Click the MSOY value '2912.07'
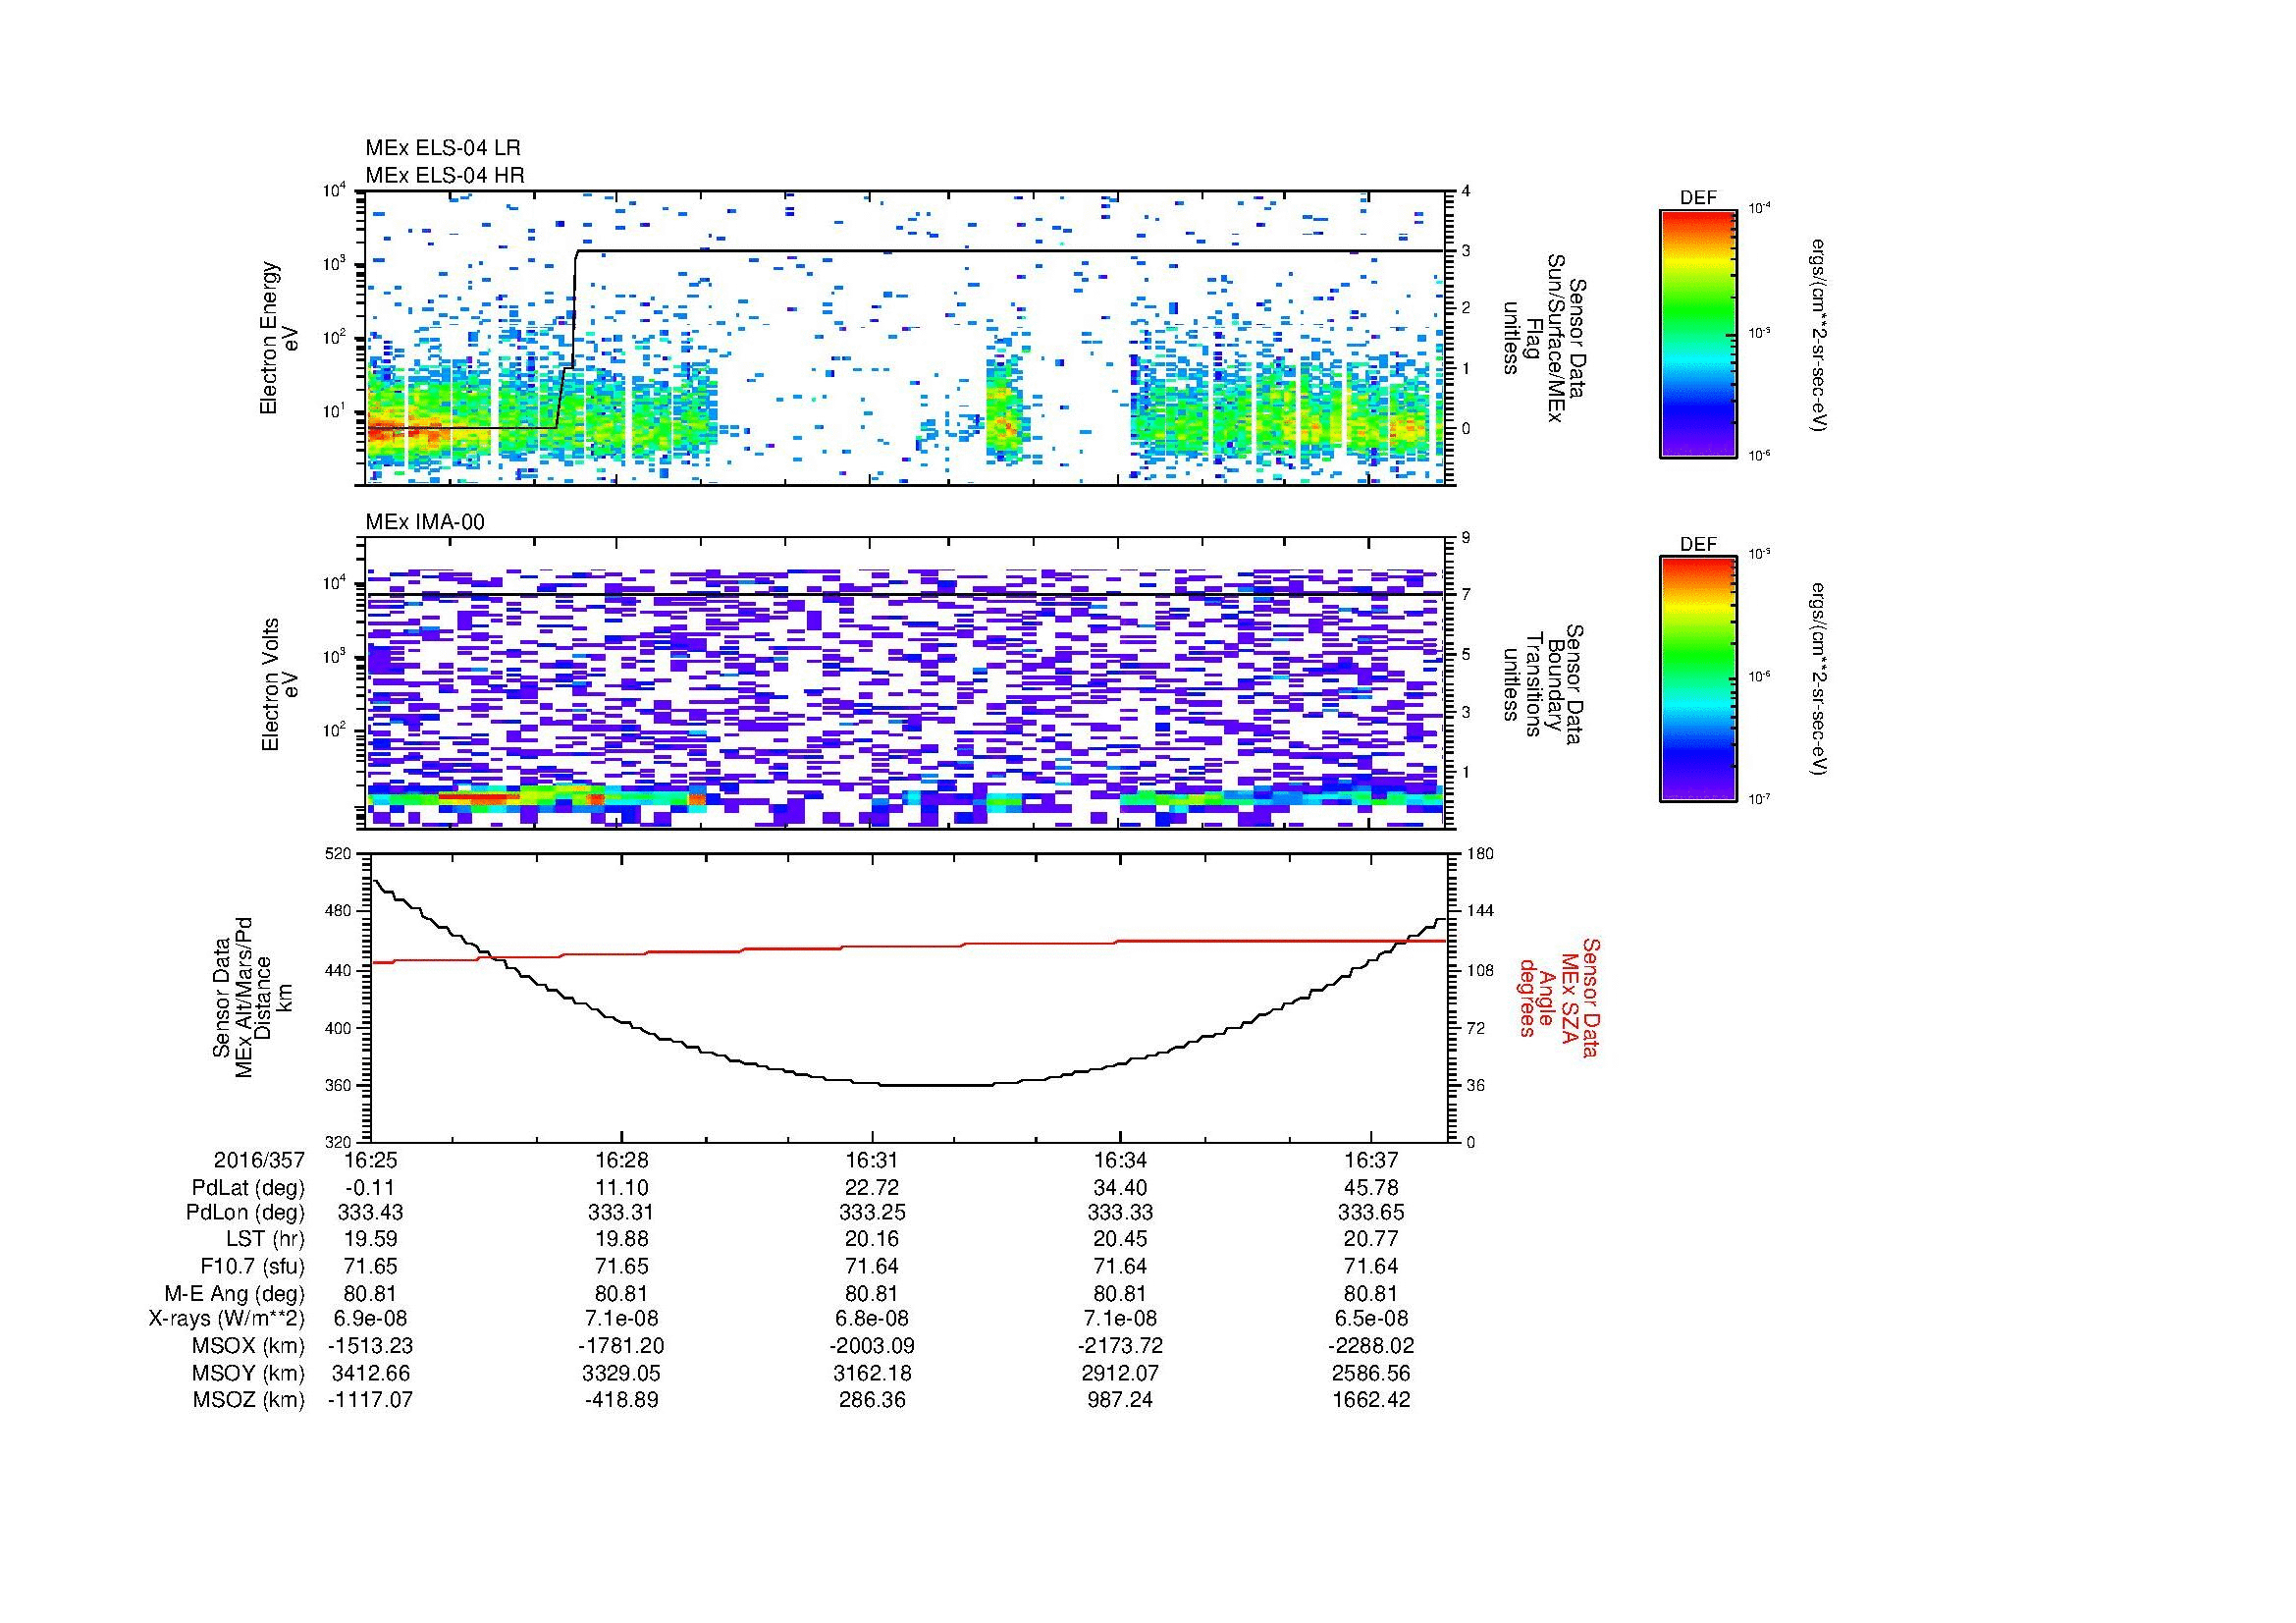The image size is (2296, 1623). [x=1120, y=1373]
